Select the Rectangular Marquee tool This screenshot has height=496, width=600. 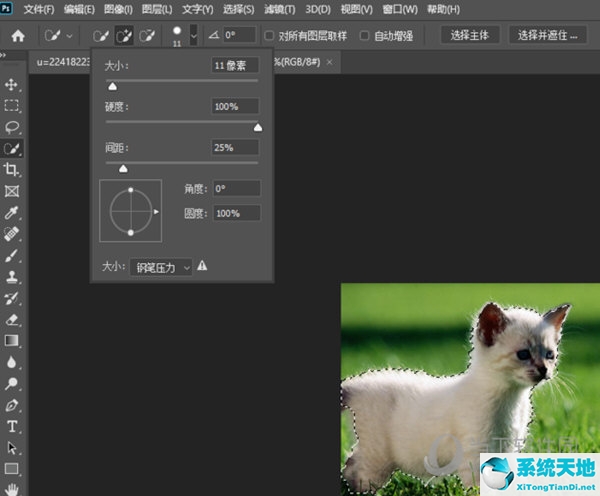[13, 106]
